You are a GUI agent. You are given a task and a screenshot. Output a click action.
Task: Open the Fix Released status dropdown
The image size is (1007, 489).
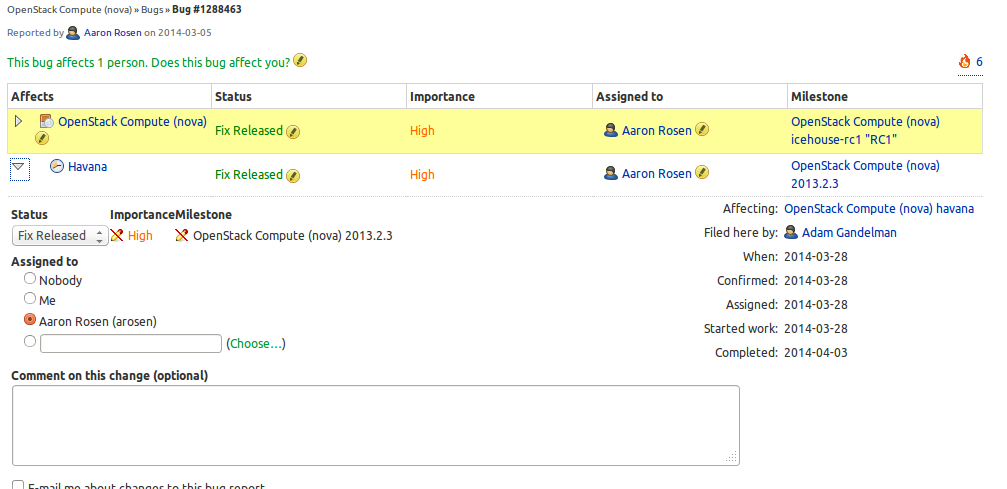pos(60,236)
